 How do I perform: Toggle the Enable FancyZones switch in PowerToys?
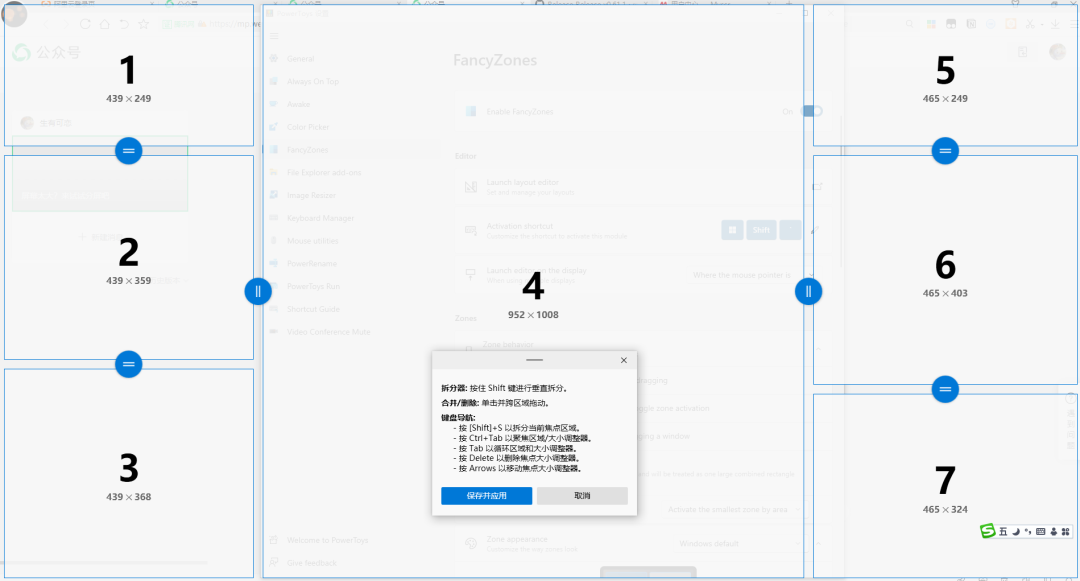(813, 111)
